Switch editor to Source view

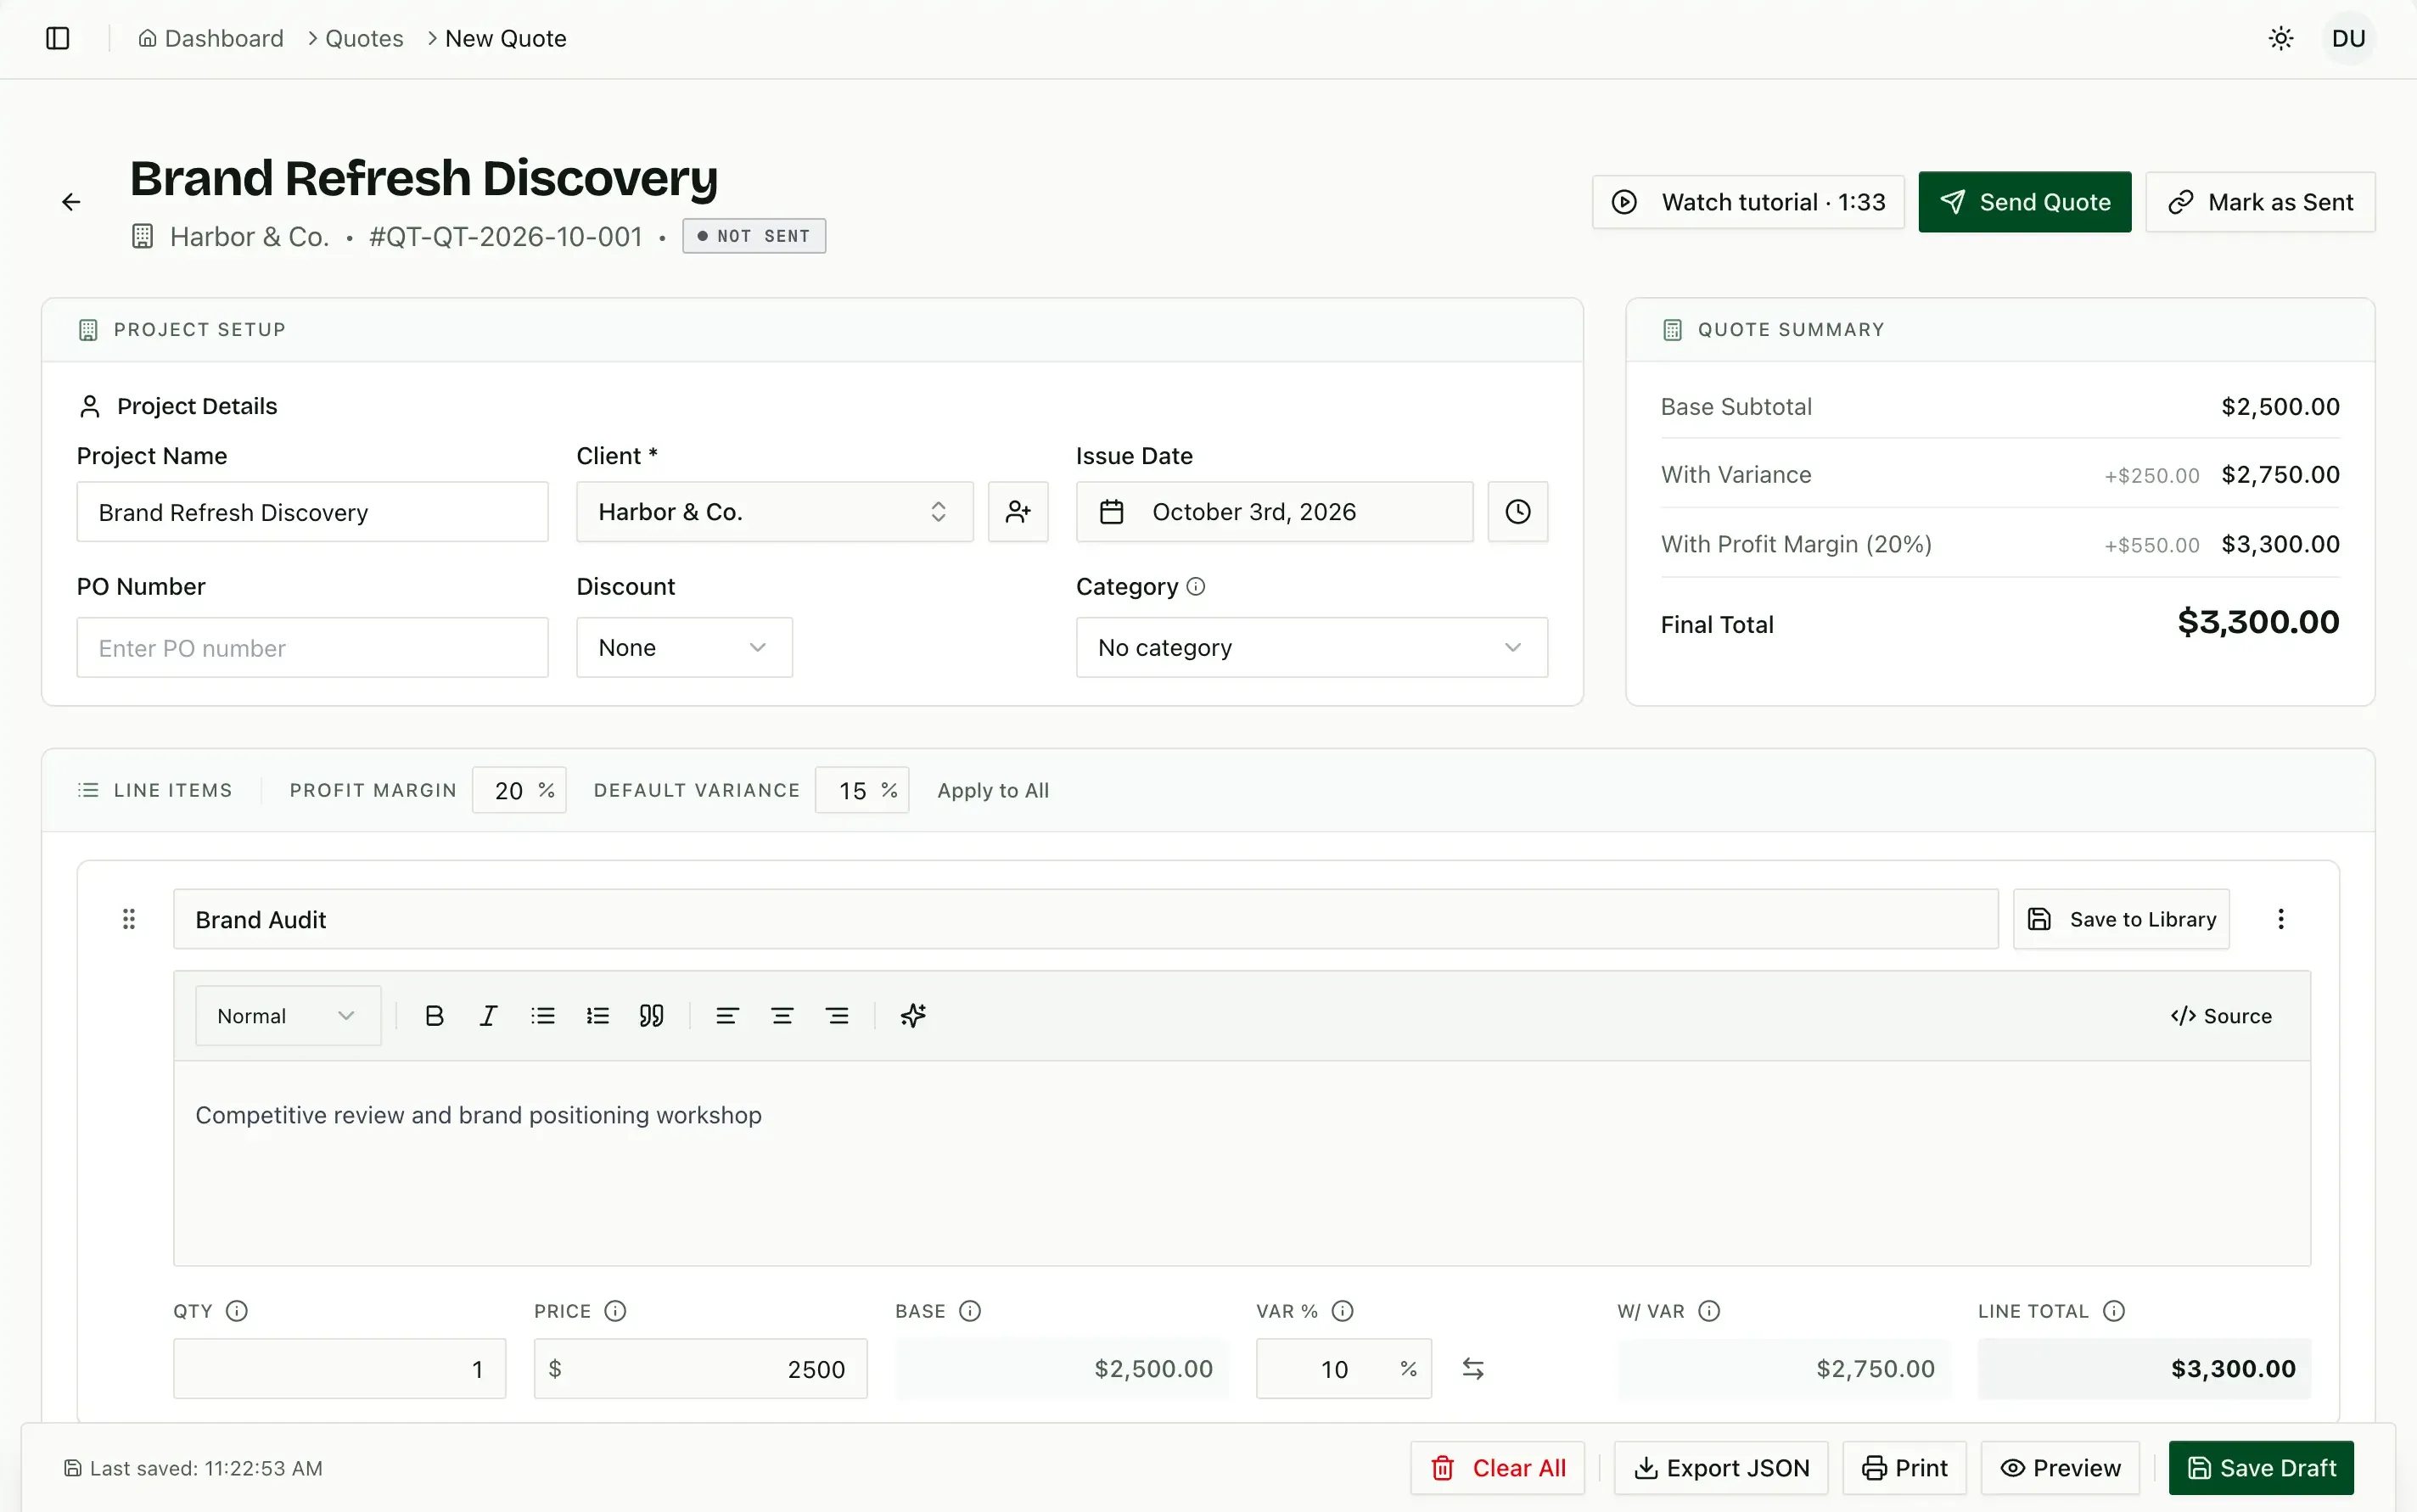pos(2221,1016)
